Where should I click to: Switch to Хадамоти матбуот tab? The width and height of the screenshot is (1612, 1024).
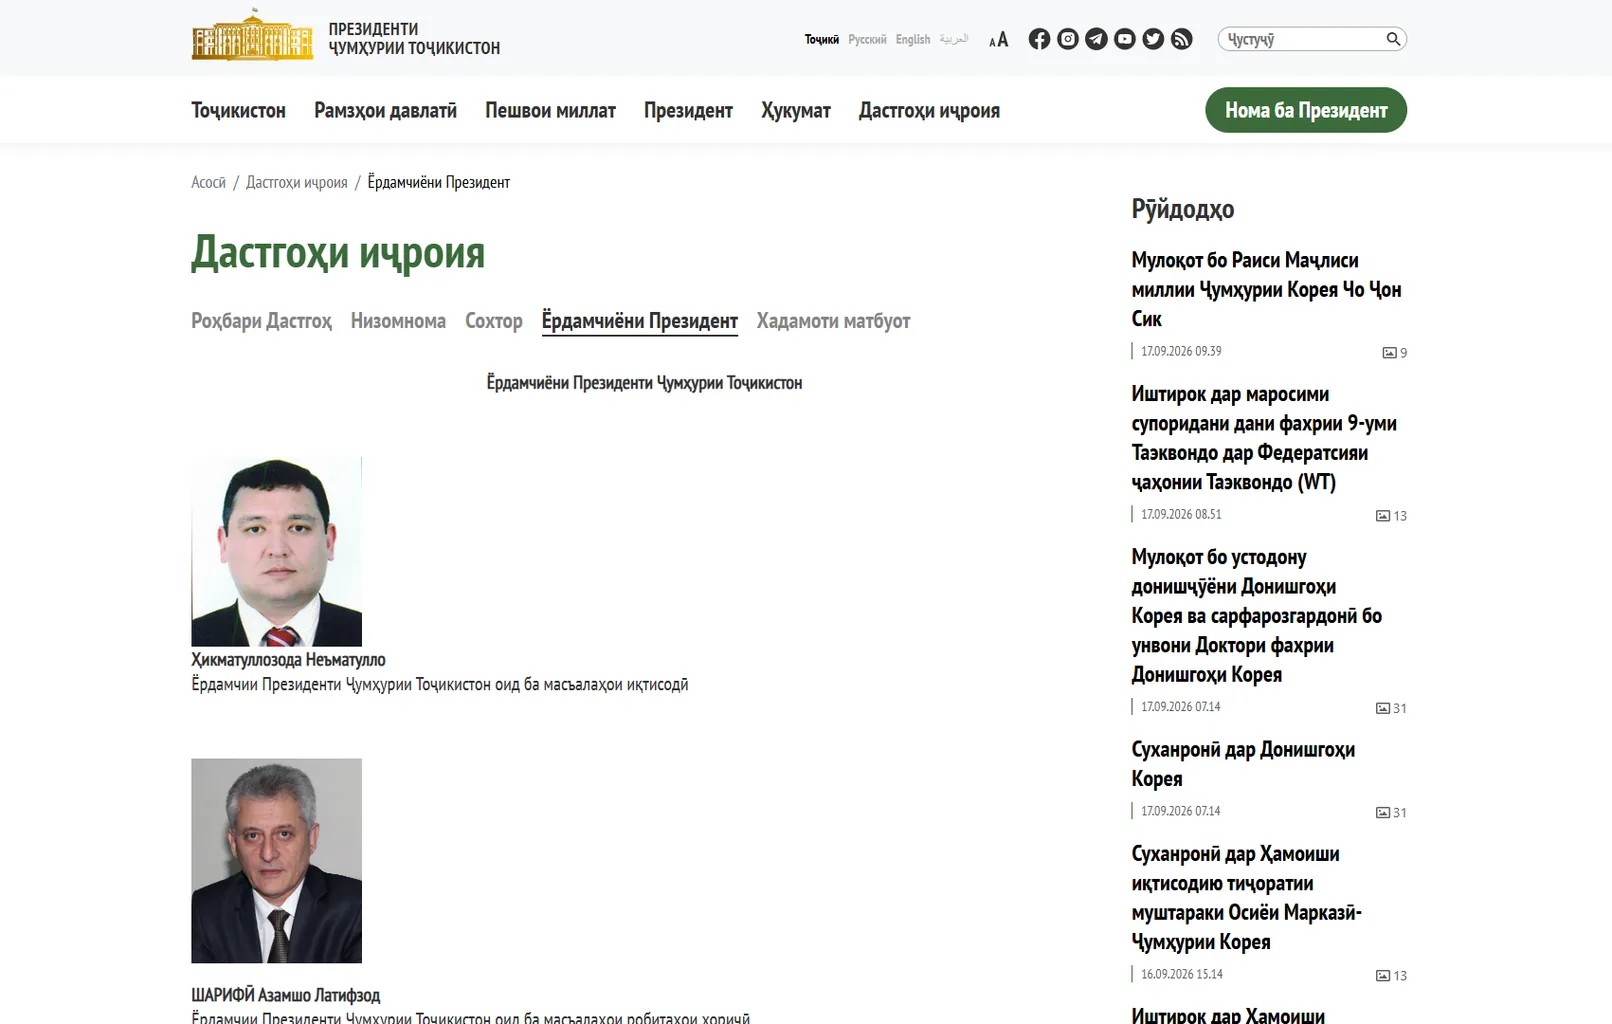[x=833, y=321]
